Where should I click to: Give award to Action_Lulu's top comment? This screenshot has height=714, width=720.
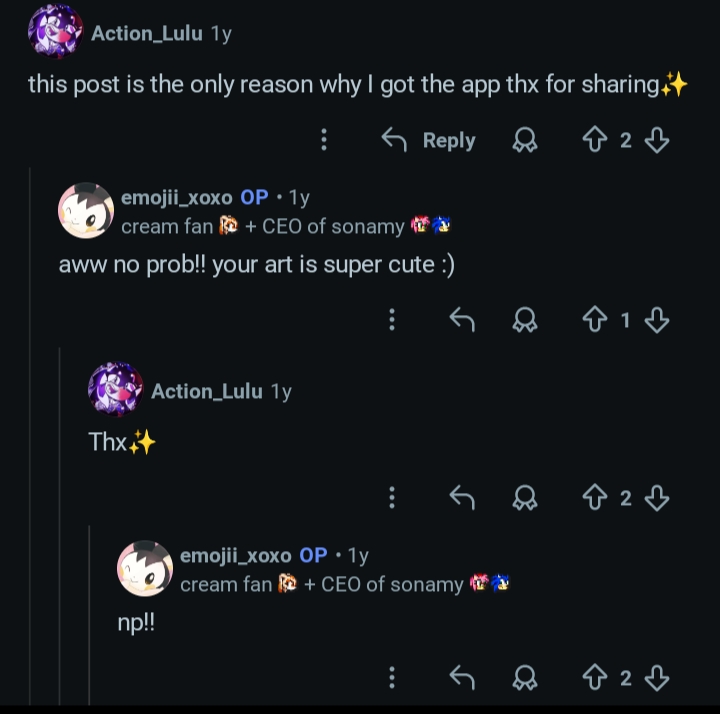(x=524, y=141)
